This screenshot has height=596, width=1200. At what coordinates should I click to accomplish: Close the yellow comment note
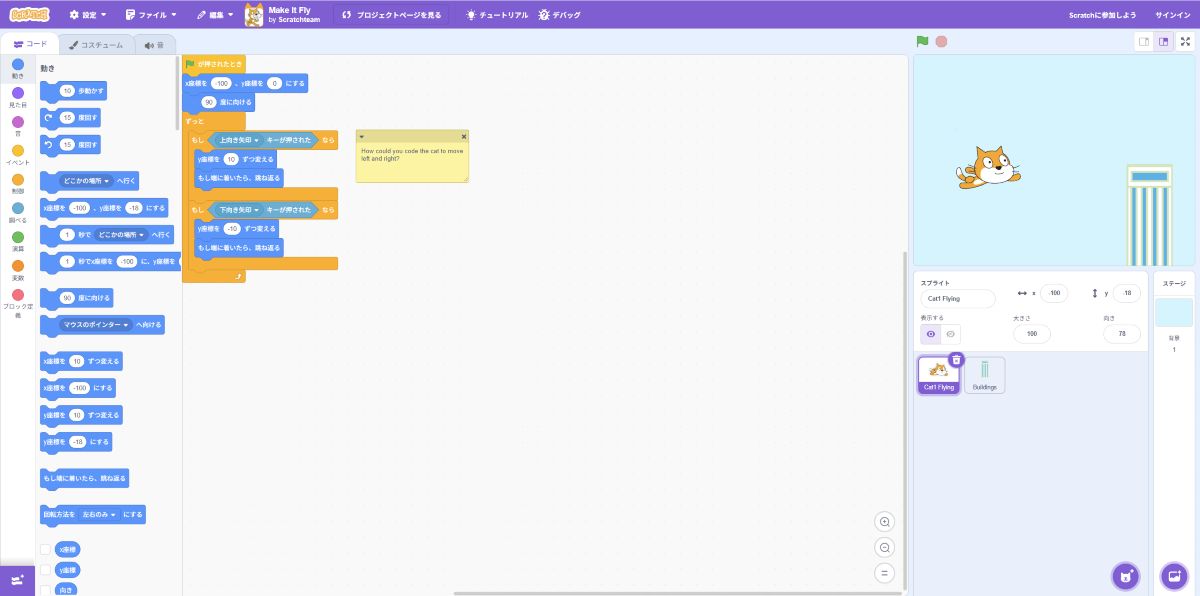(464, 136)
